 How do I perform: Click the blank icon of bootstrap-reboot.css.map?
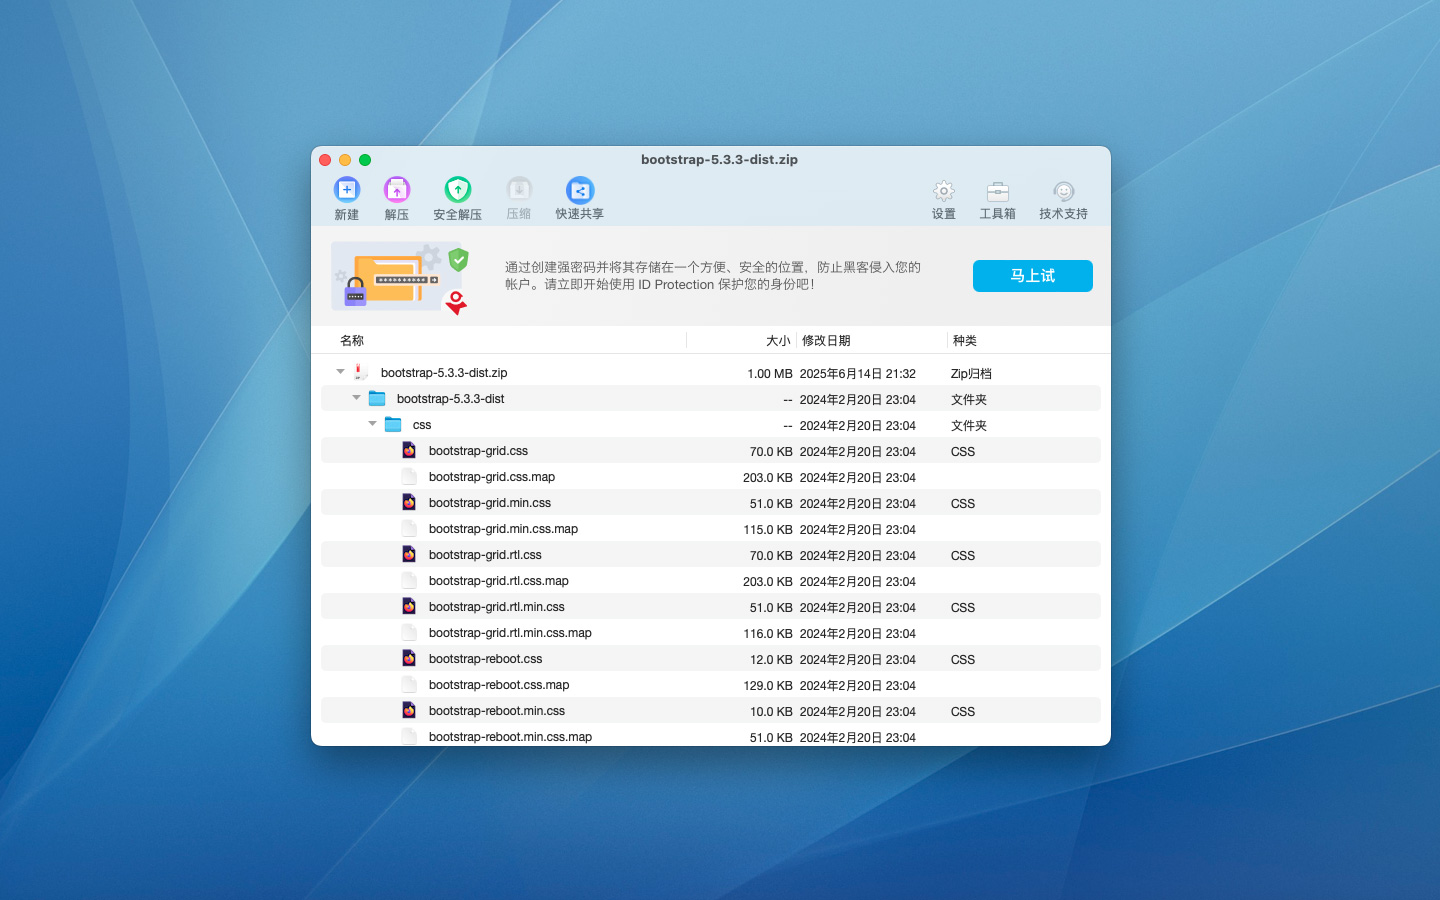coord(409,684)
